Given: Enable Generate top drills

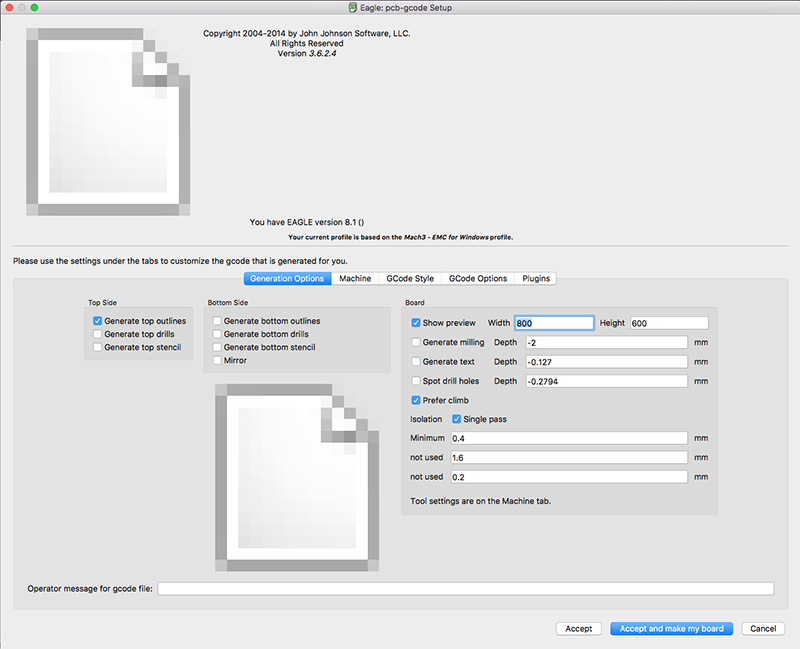Looking at the screenshot, I should point(97,334).
